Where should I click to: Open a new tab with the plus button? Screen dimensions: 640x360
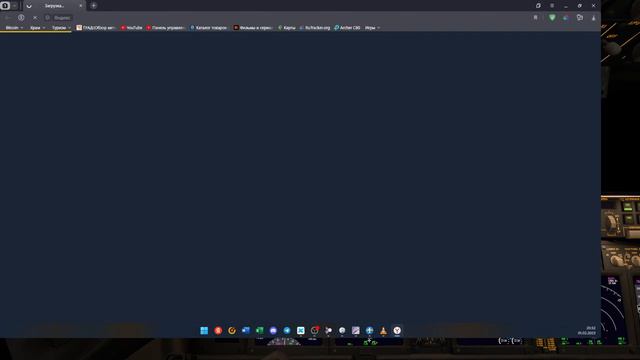click(93, 6)
